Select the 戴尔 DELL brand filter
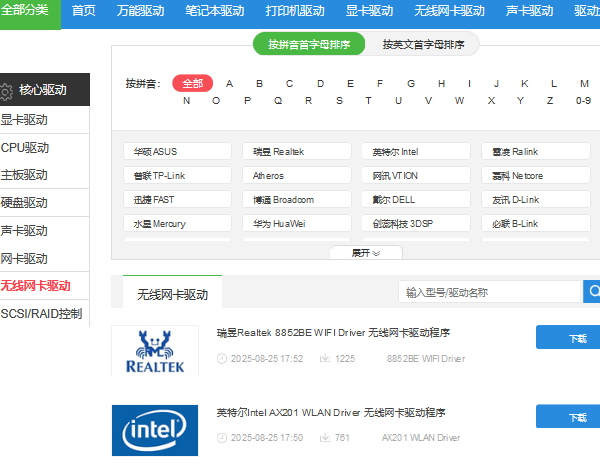This screenshot has width=600, height=464. (420, 200)
